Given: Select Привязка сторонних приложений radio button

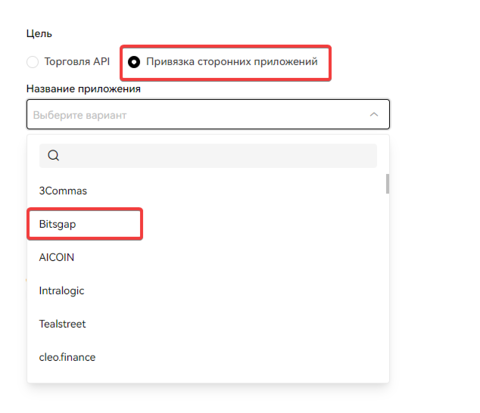Looking at the screenshot, I should [x=134, y=62].
